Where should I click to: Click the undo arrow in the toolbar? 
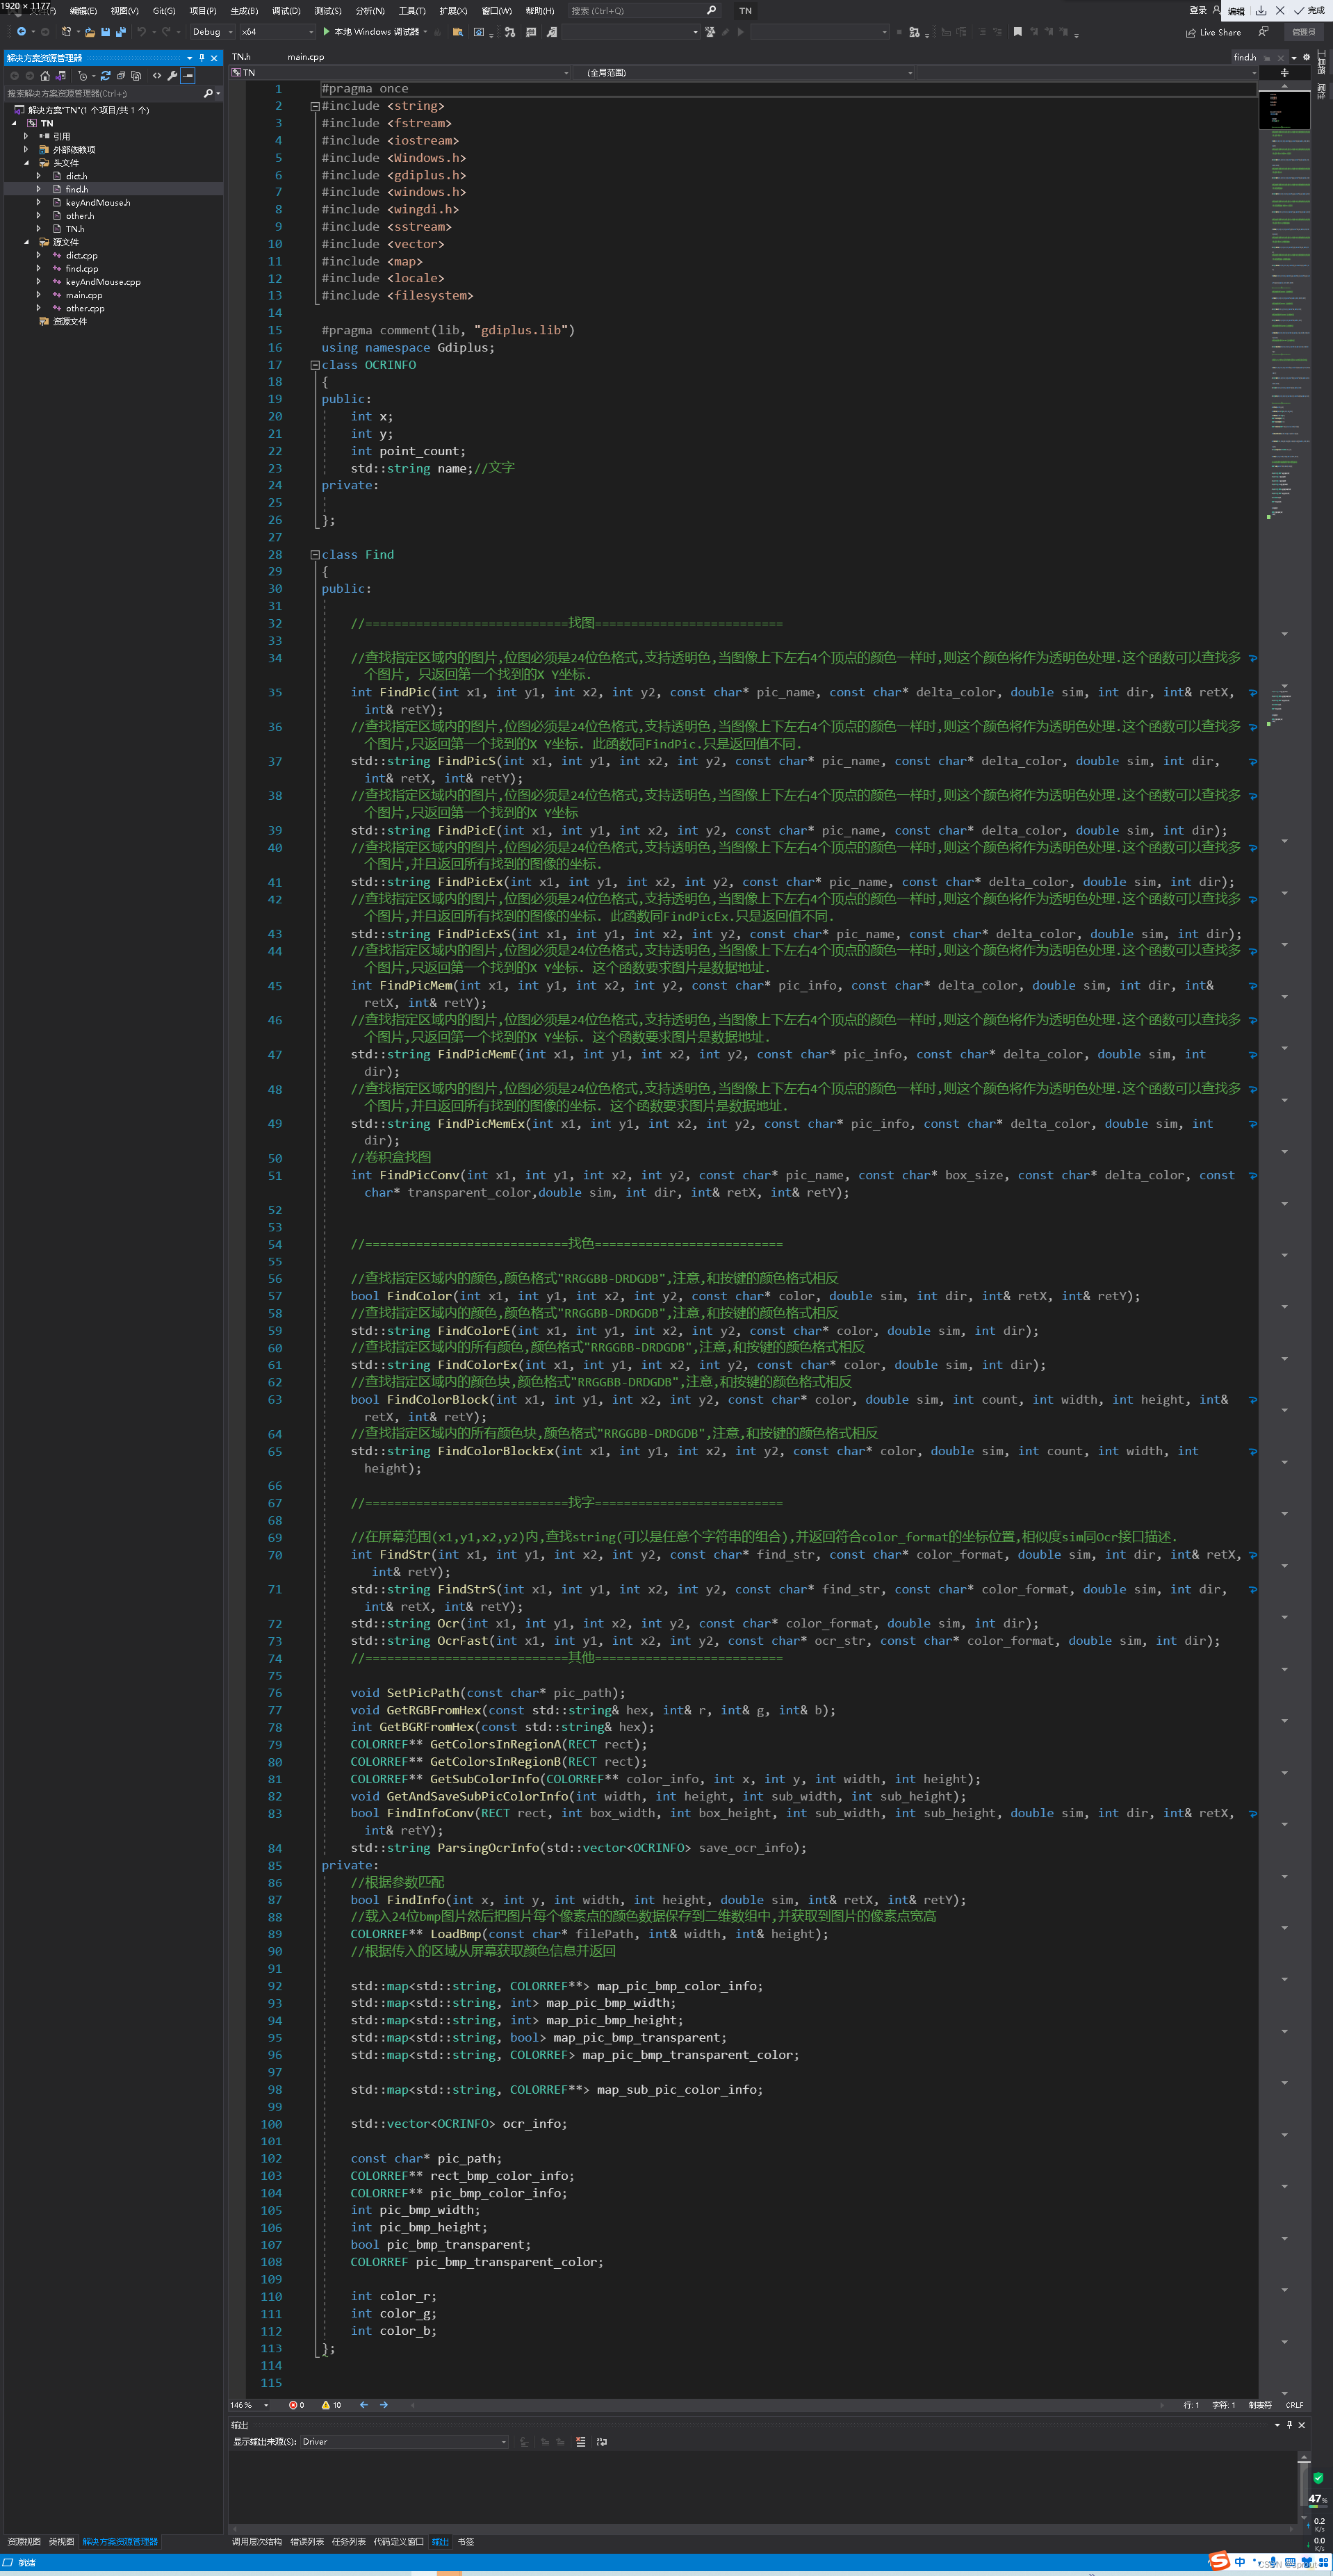click(142, 32)
